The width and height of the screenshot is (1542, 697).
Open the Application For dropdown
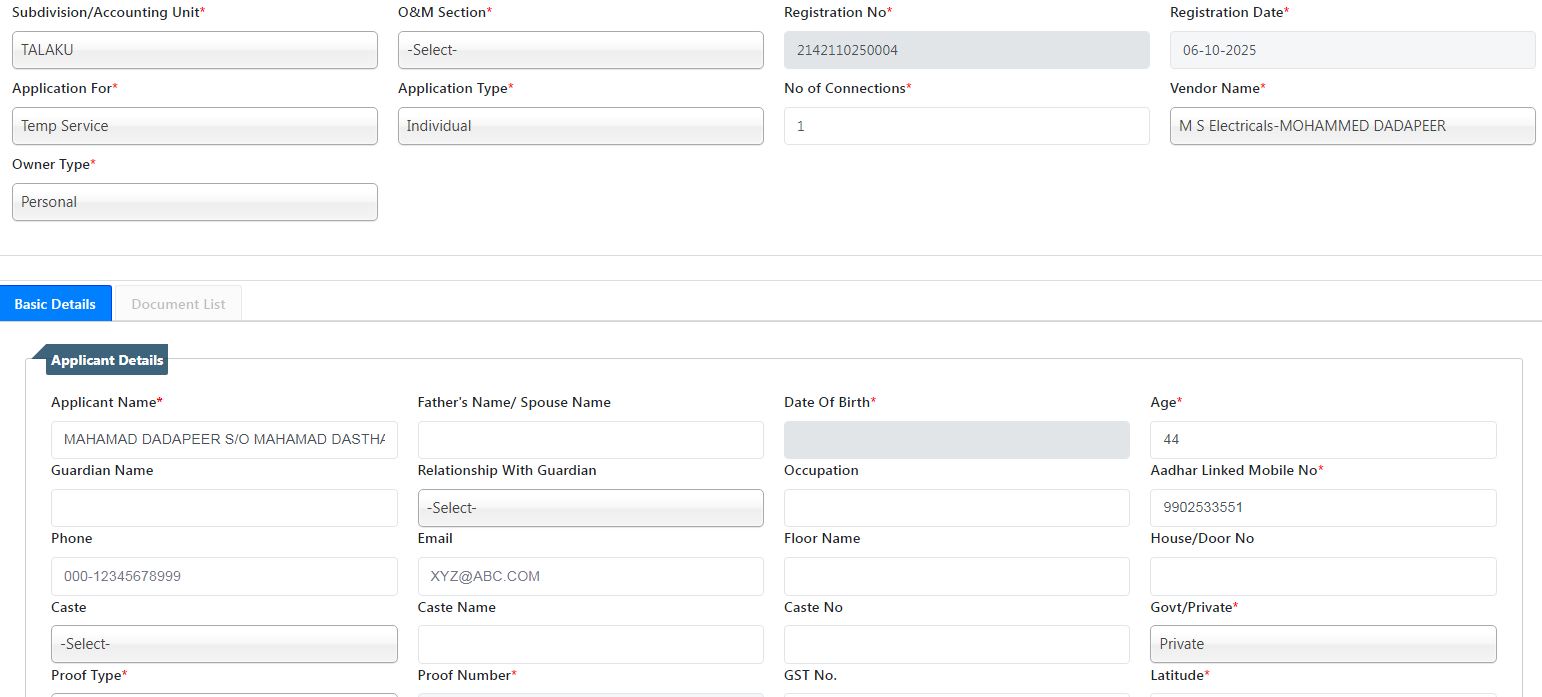[x=195, y=126]
